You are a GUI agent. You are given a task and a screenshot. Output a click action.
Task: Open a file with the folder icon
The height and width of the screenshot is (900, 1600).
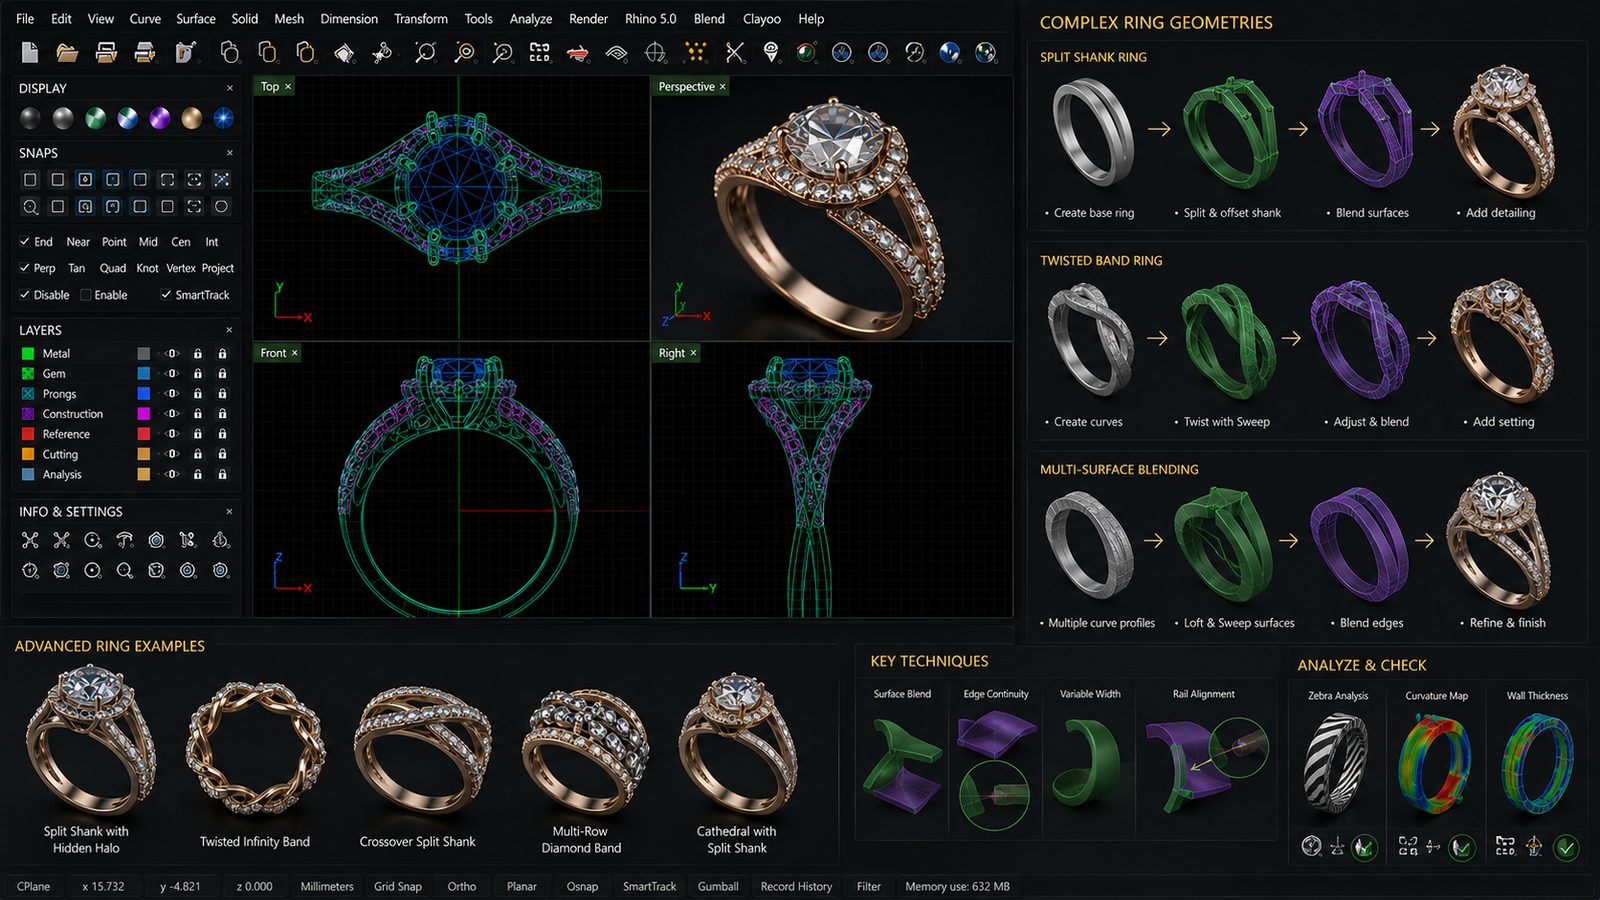point(67,52)
